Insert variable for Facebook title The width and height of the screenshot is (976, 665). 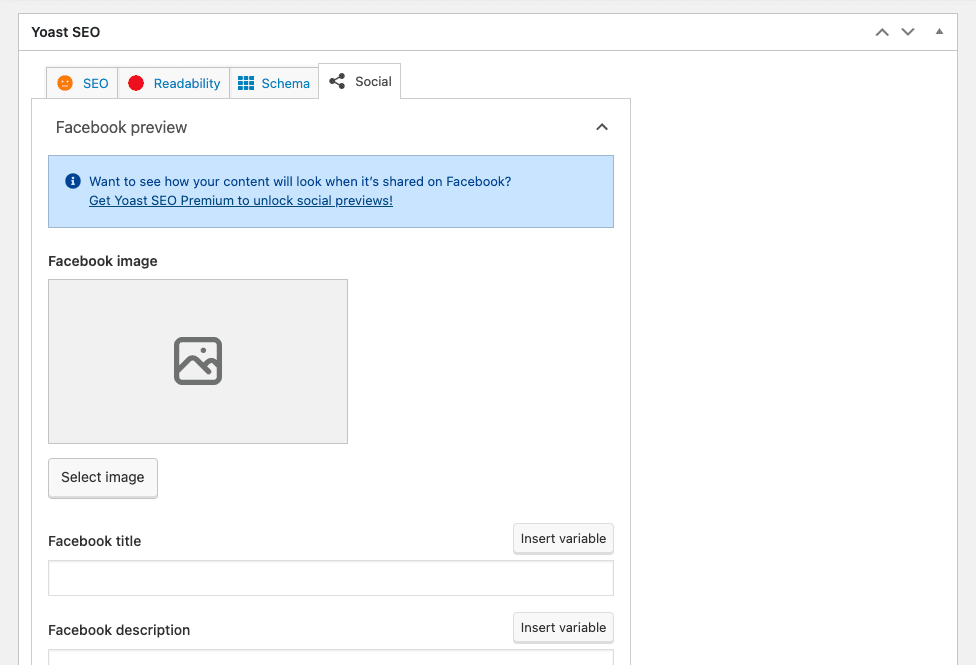tap(563, 539)
